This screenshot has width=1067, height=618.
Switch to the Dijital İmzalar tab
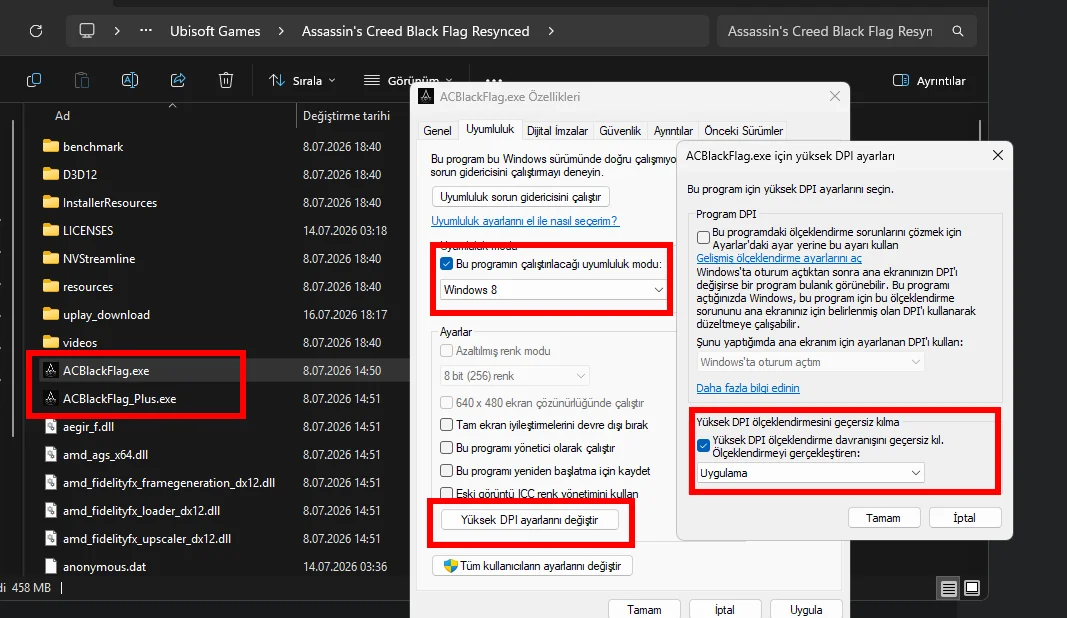click(557, 131)
